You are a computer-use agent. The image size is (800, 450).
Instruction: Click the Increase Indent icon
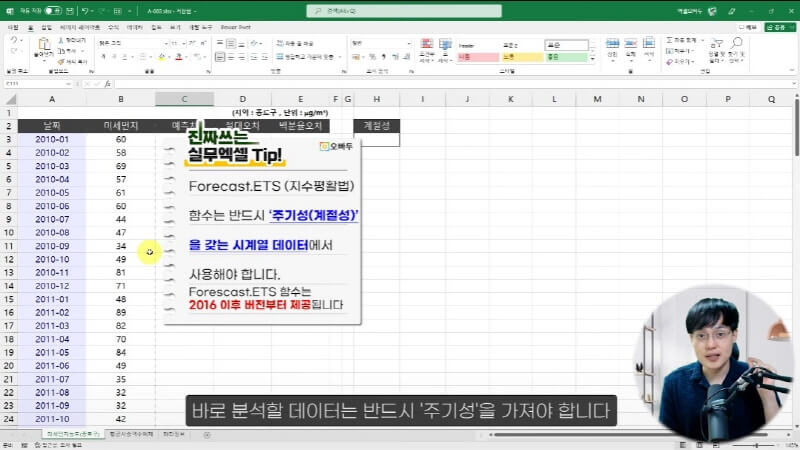[x=264, y=57]
